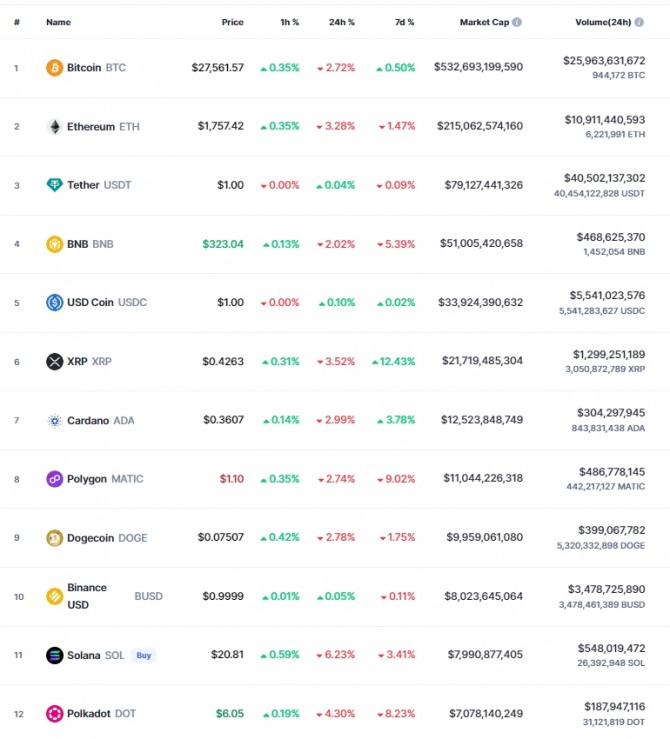Open the Market Cap info tooltip icon
Screen dimensions: 670x739
coord(517,22)
